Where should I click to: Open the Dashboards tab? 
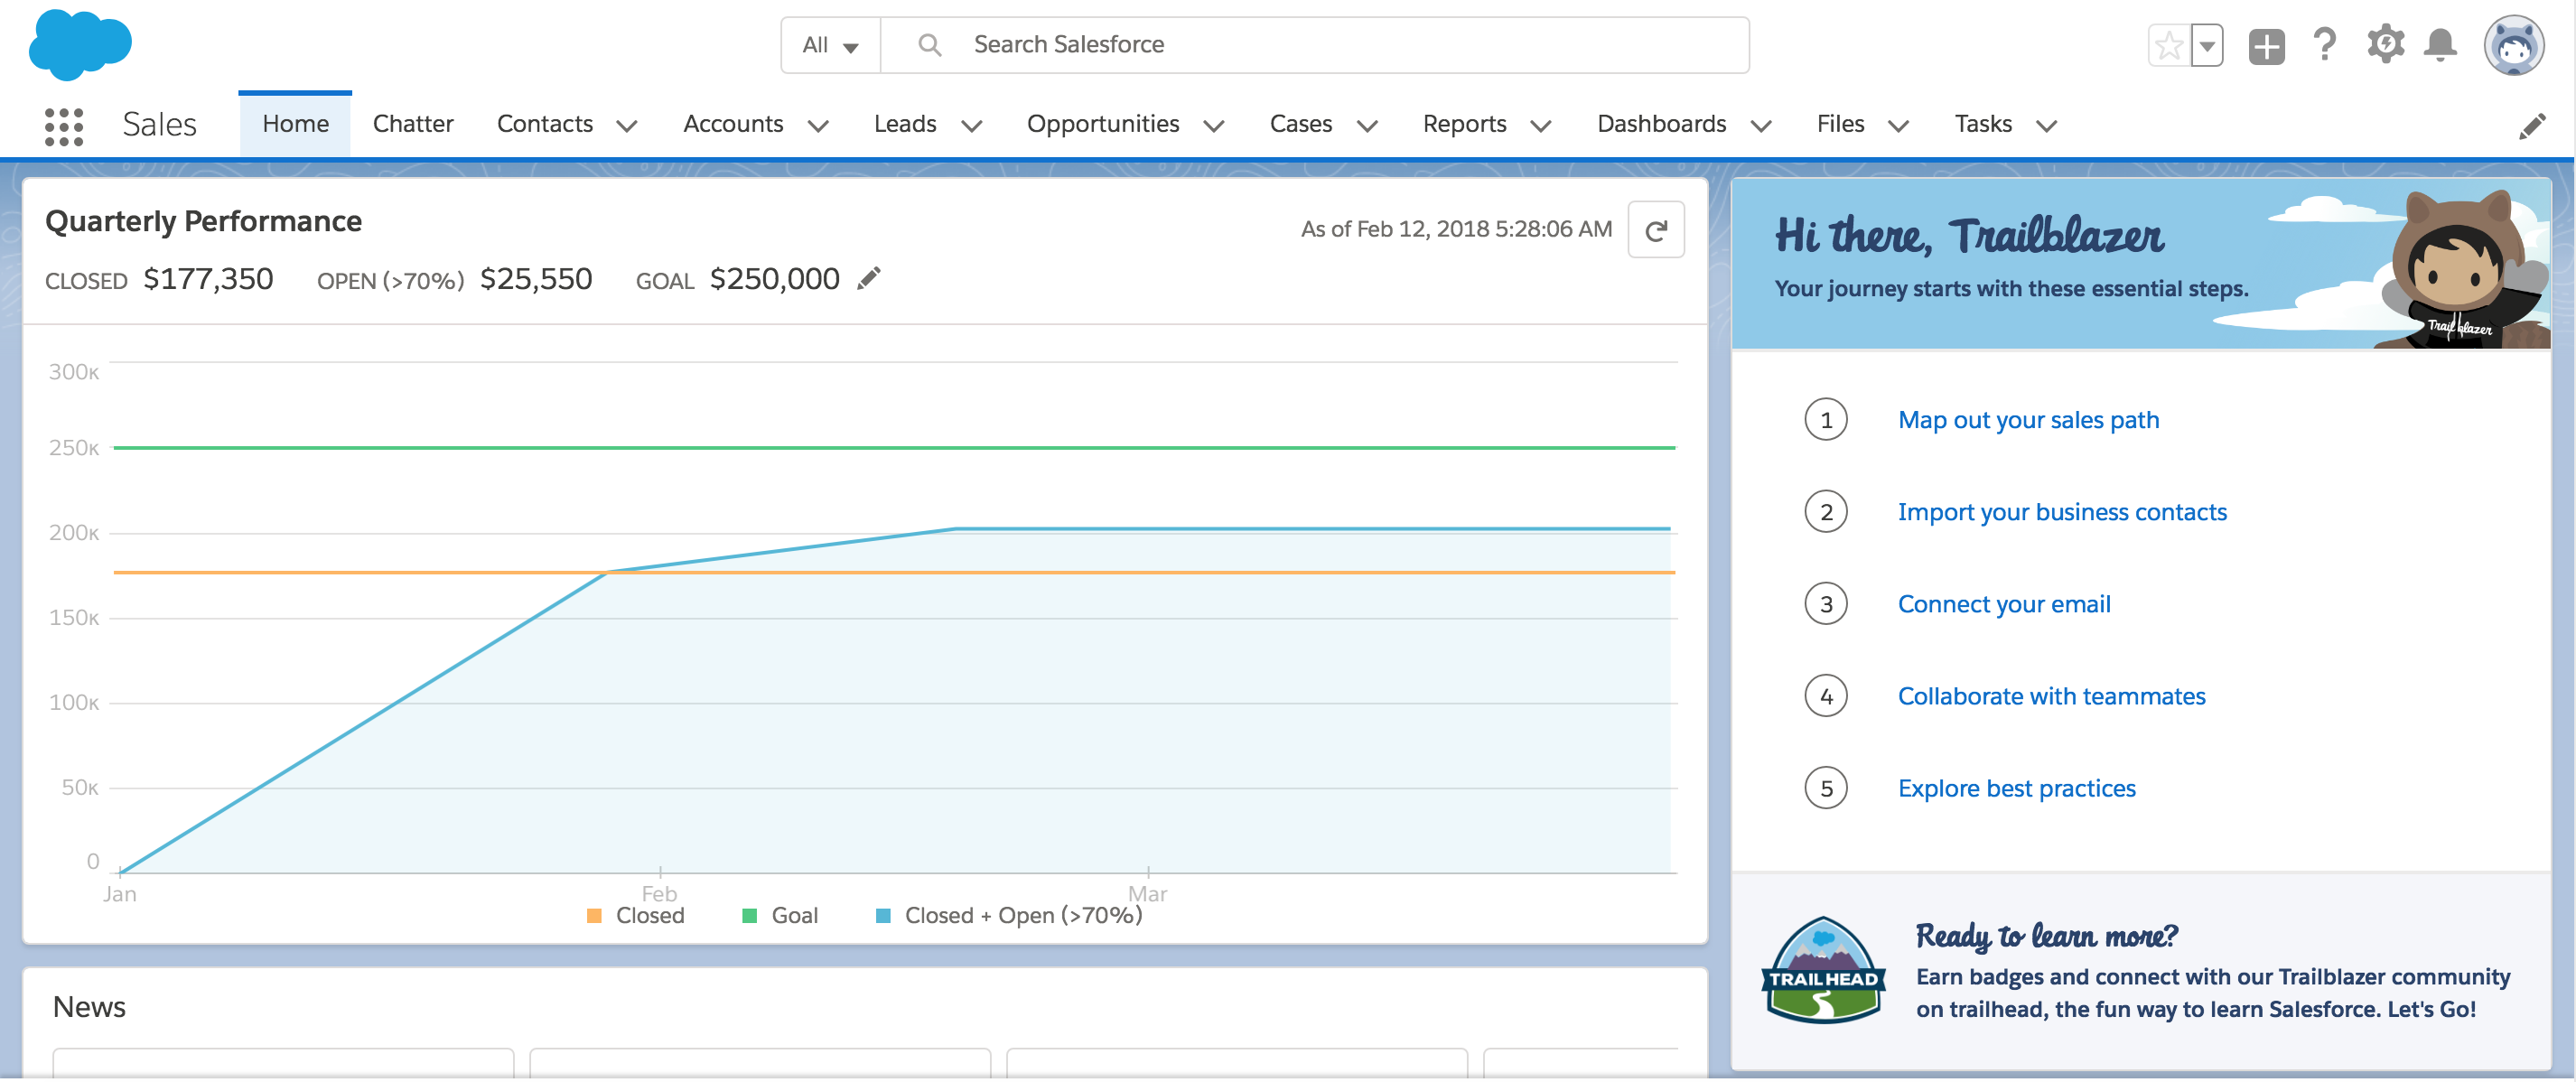click(x=1661, y=124)
